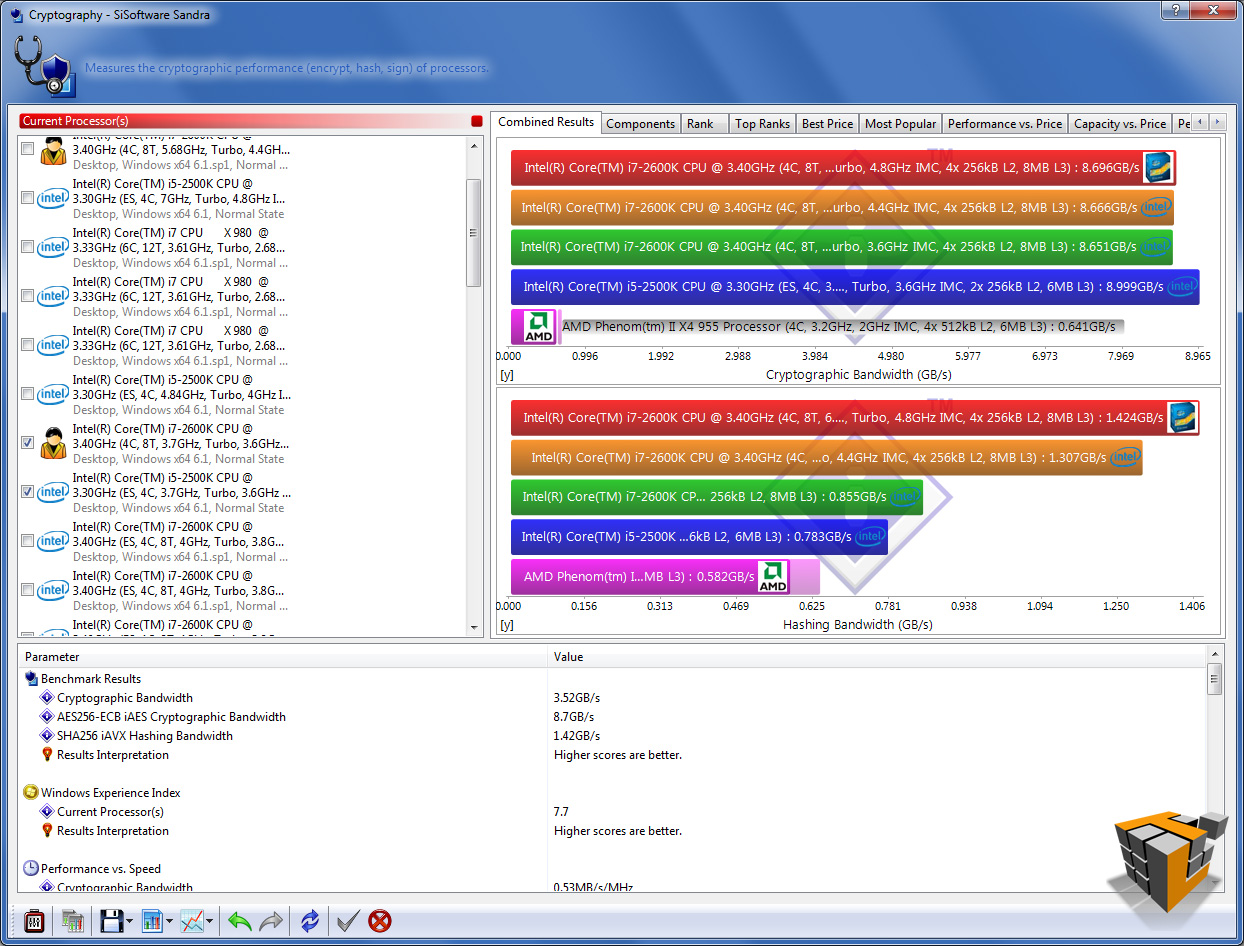Check the i5-2500K 7GHz processor checkbox
The height and width of the screenshot is (946, 1244).
(x=27, y=198)
